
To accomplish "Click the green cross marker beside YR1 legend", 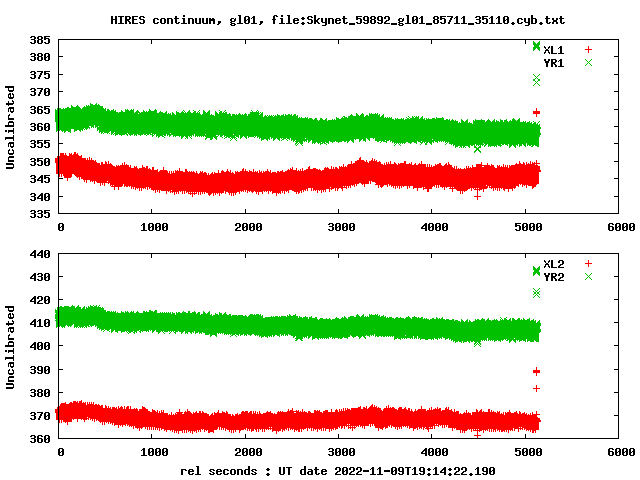I will pos(588,63).
